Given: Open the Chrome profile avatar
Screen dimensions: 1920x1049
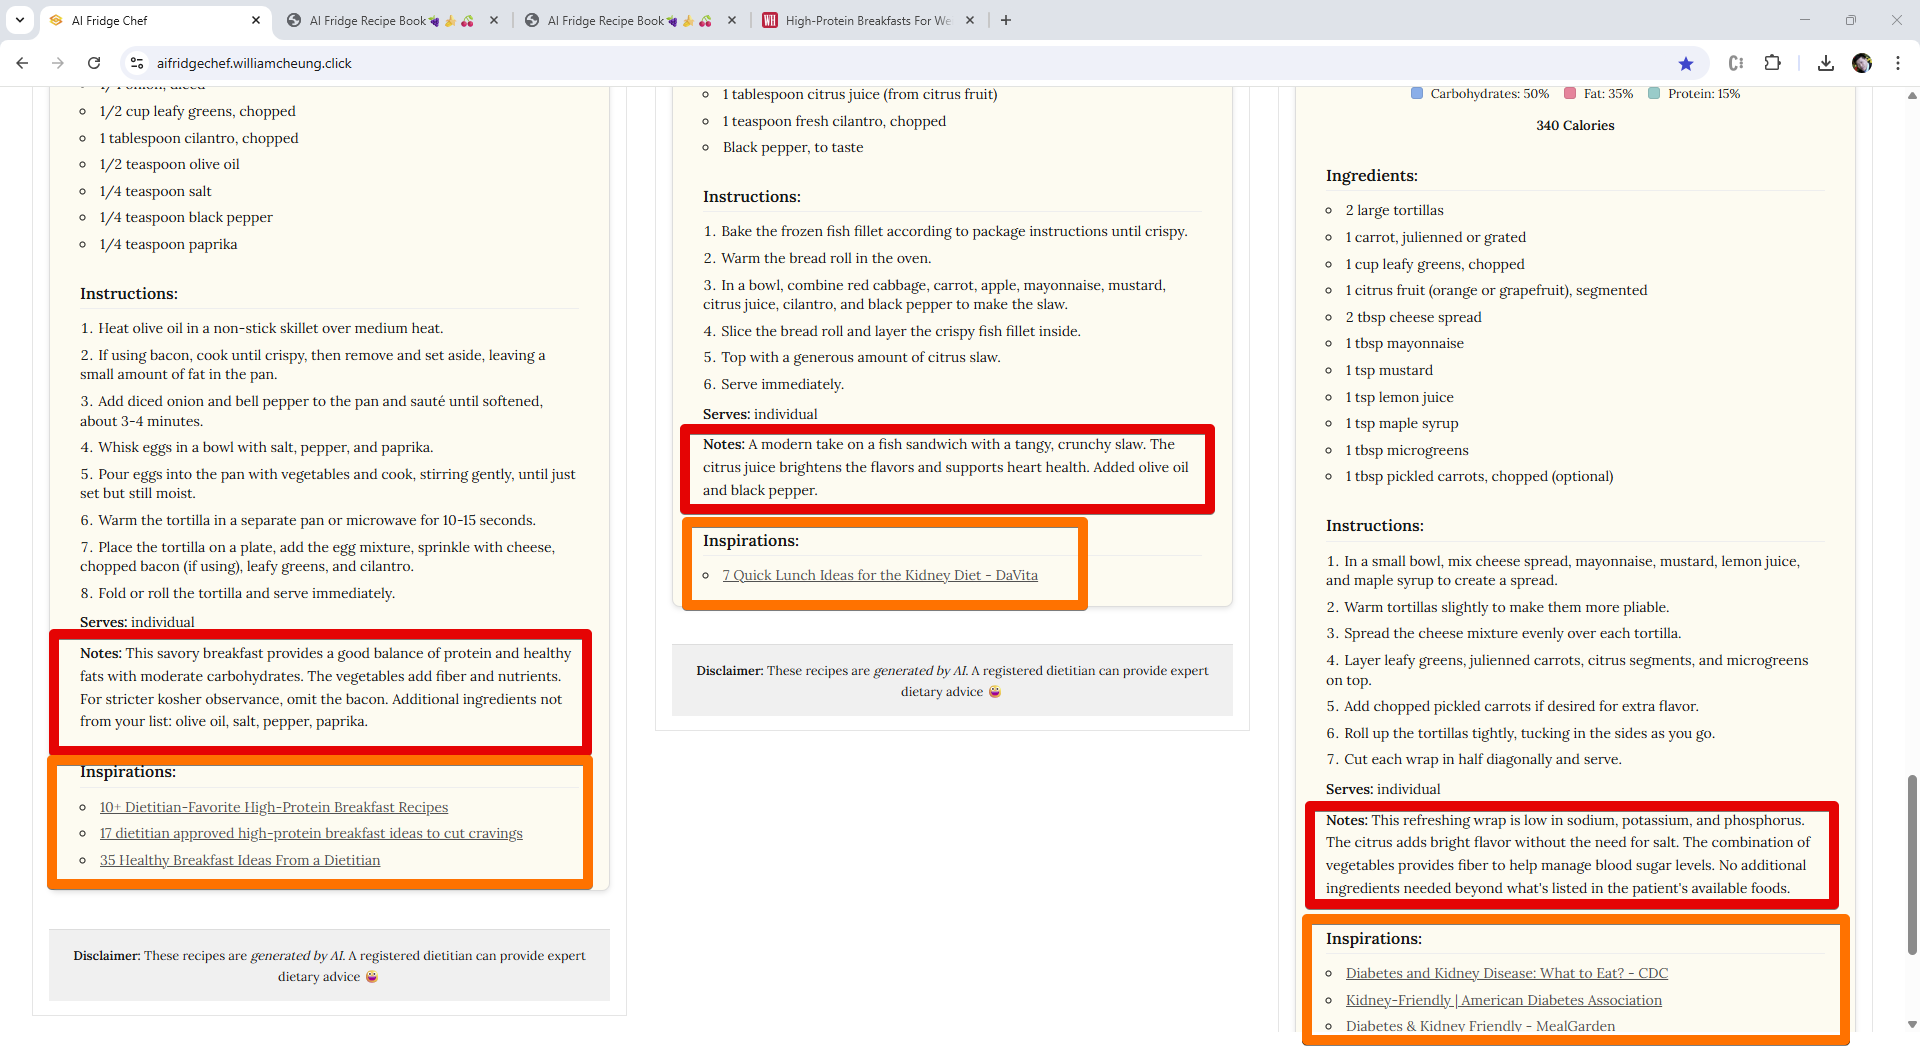Looking at the screenshot, I should tap(1863, 63).
